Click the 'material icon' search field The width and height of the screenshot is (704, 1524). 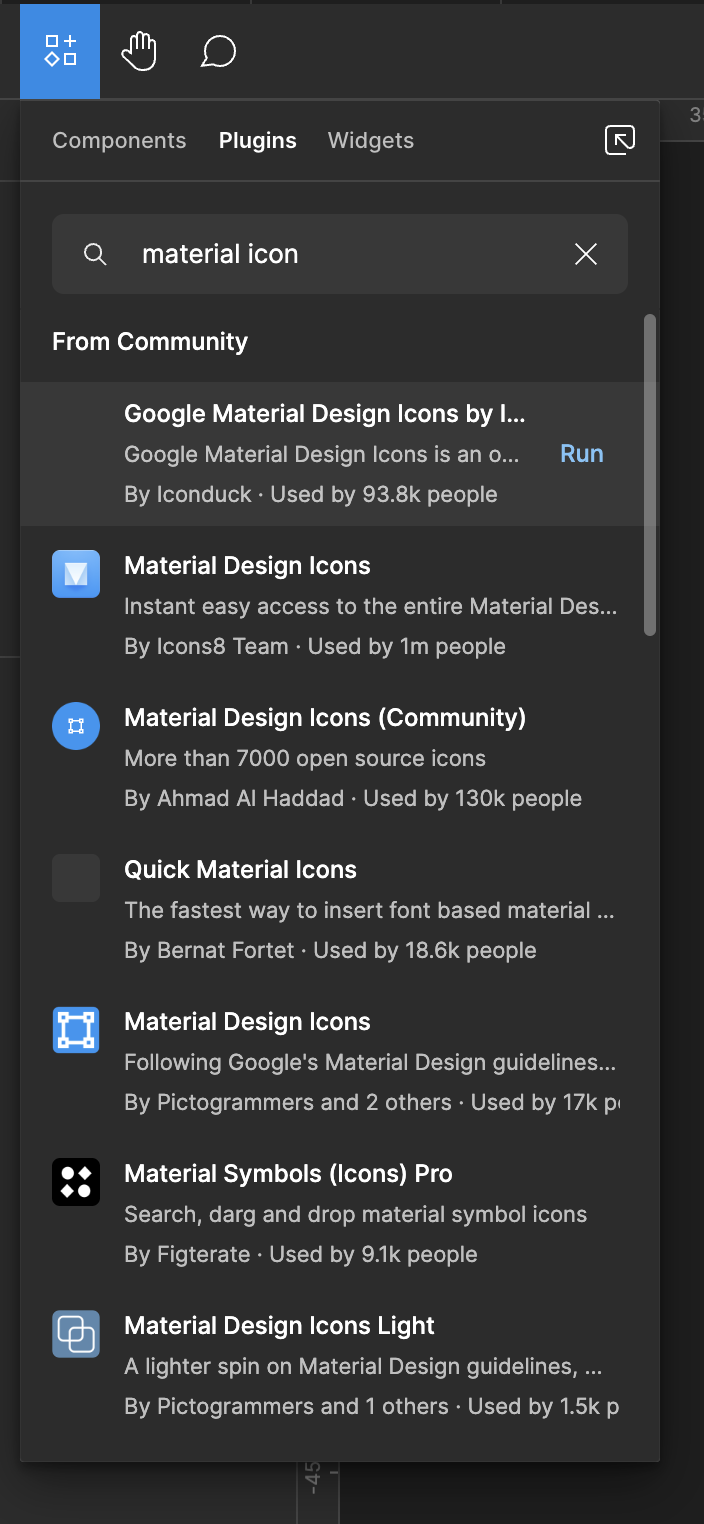(x=340, y=254)
